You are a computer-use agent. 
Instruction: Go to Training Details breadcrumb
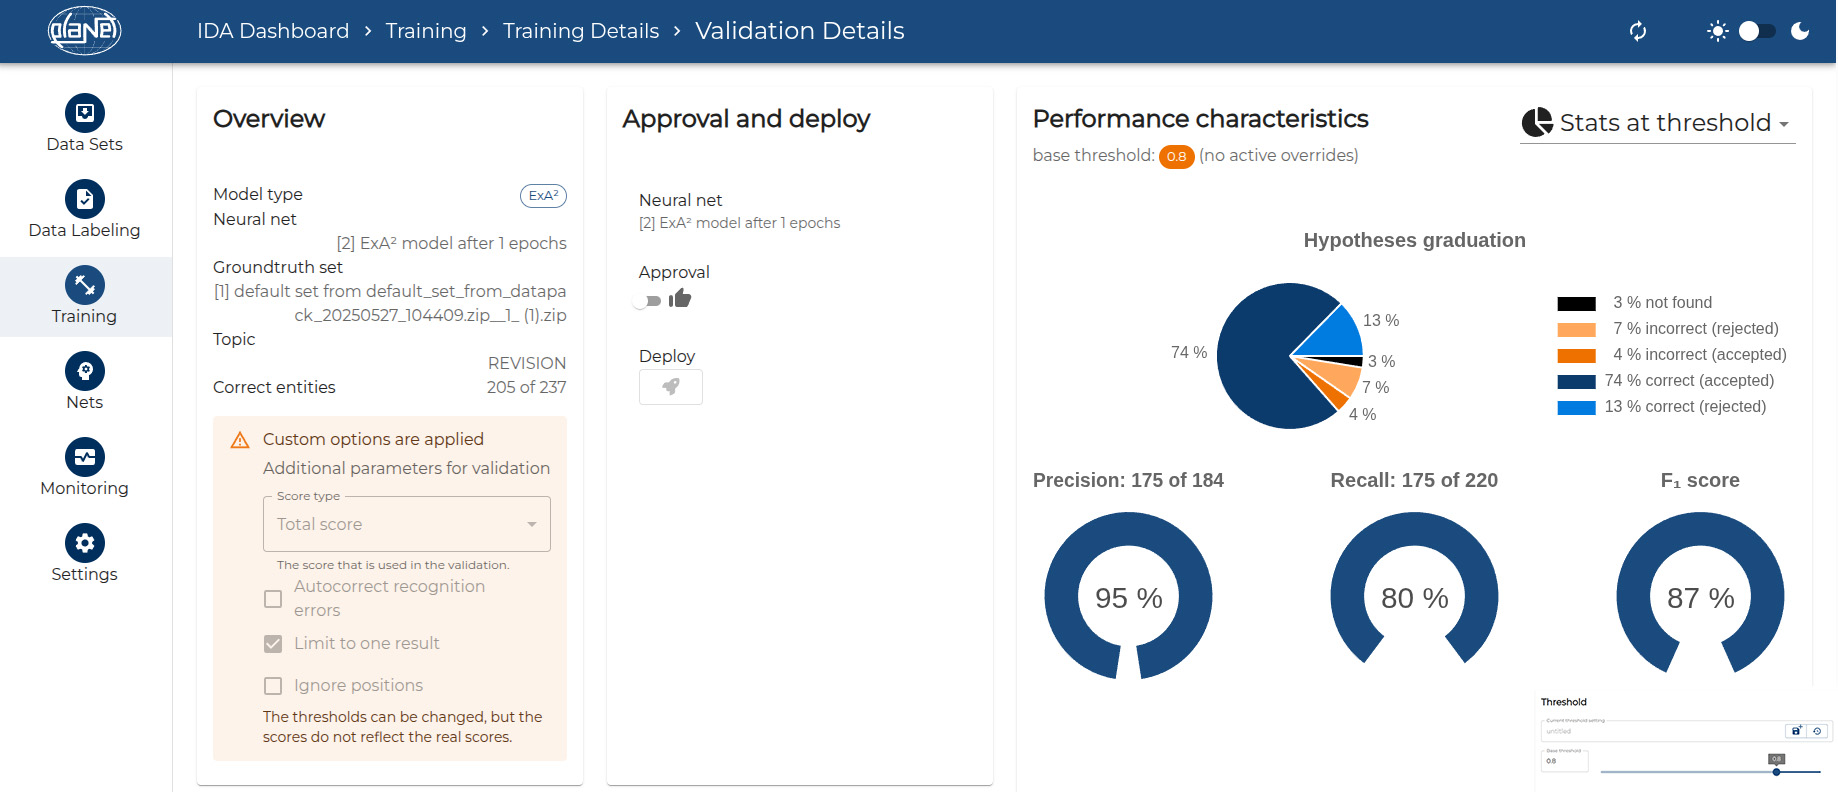[x=581, y=31]
